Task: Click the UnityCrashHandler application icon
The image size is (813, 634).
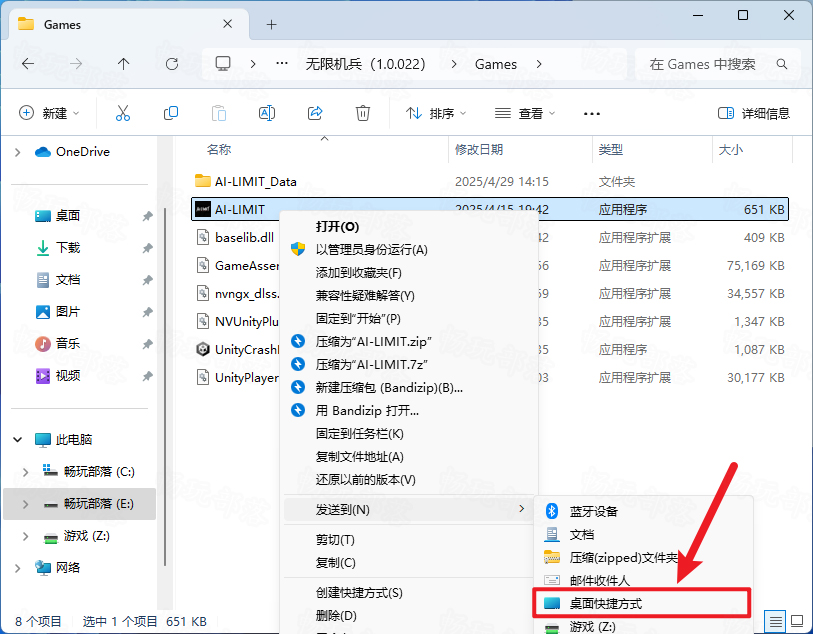Action: [x=203, y=349]
